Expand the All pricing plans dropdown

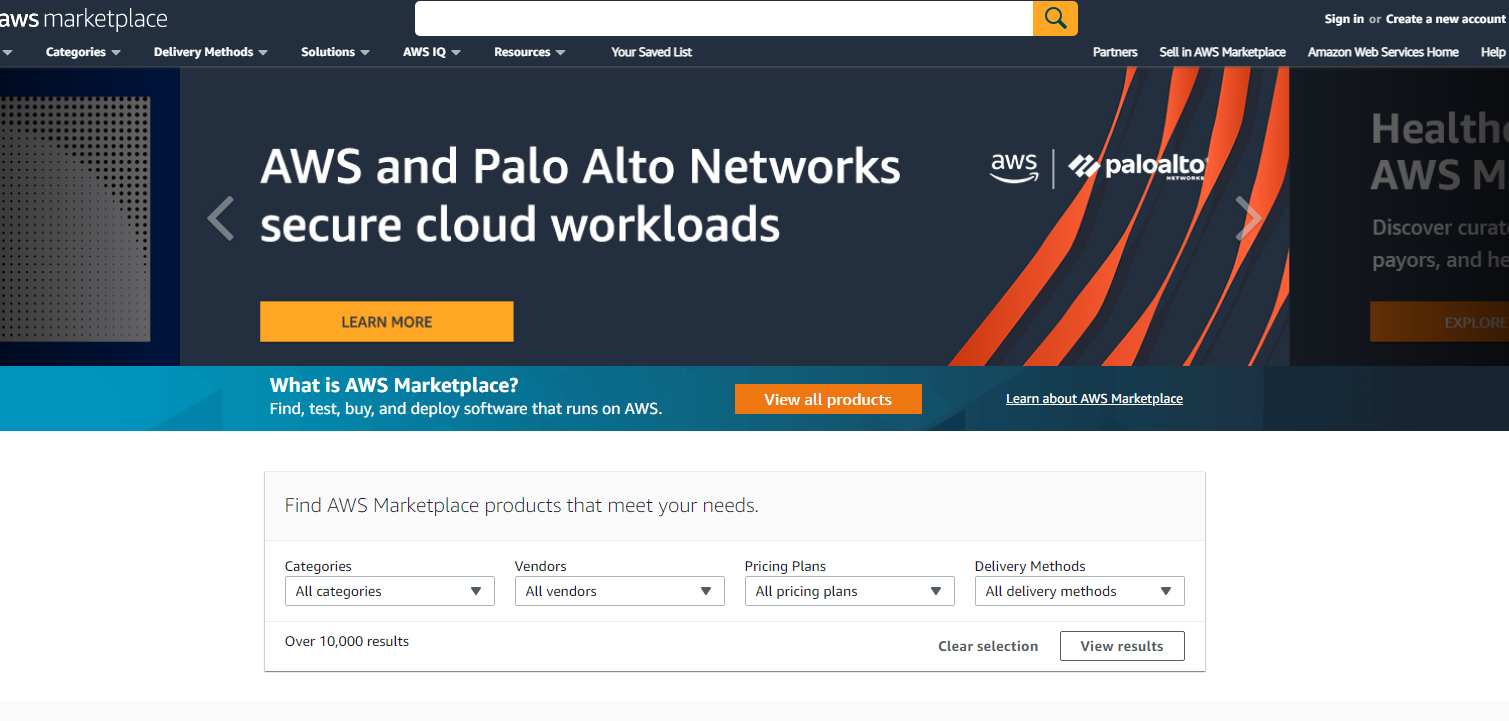(x=850, y=591)
